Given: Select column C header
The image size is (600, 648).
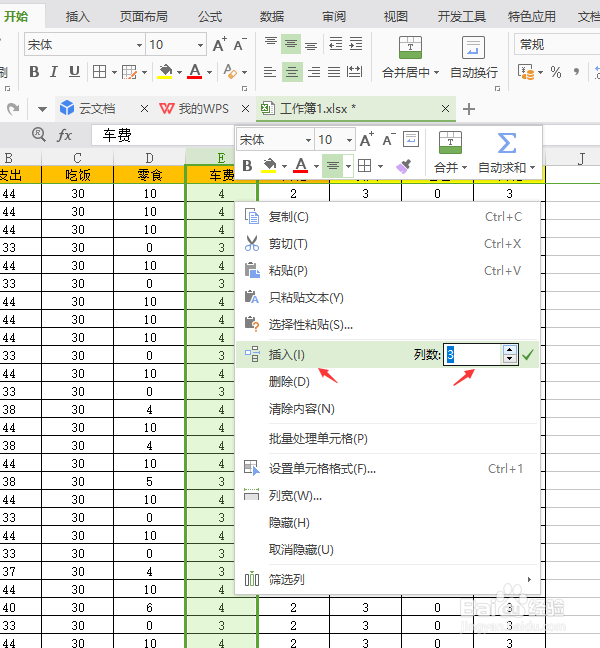Looking at the screenshot, I should 77,158.
